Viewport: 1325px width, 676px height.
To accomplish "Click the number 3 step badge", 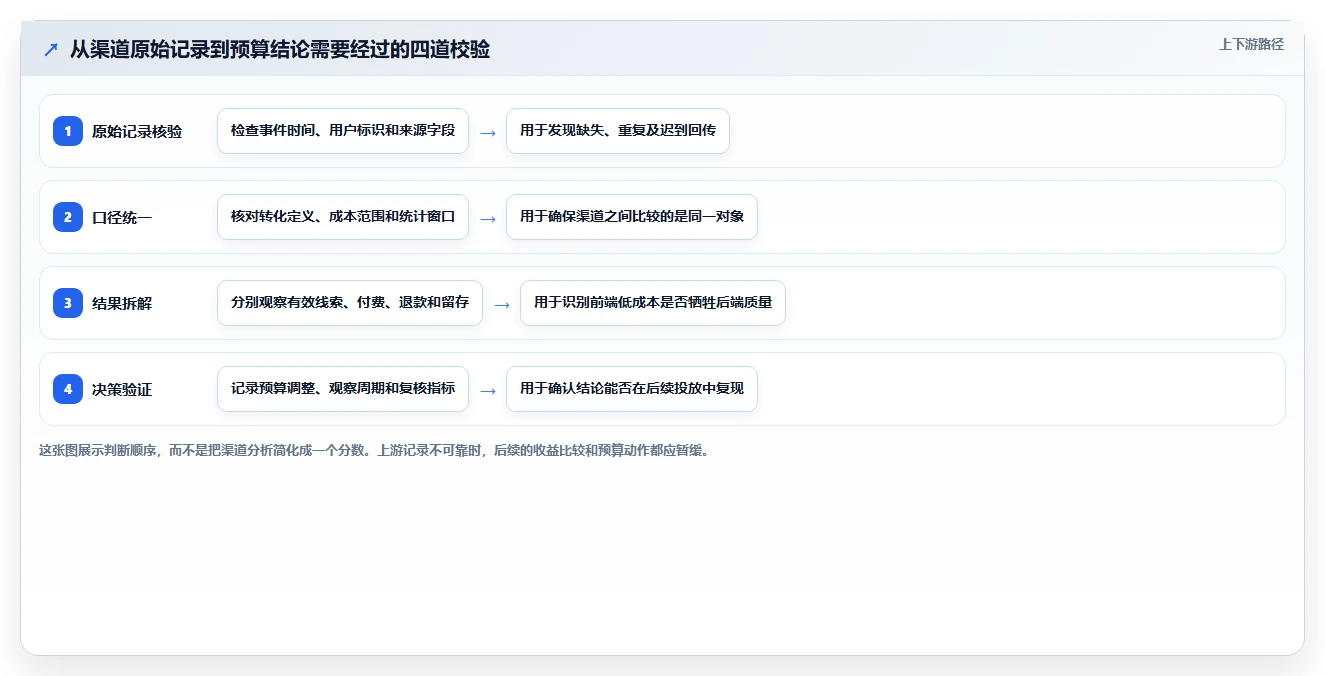I will coord(68,303).
